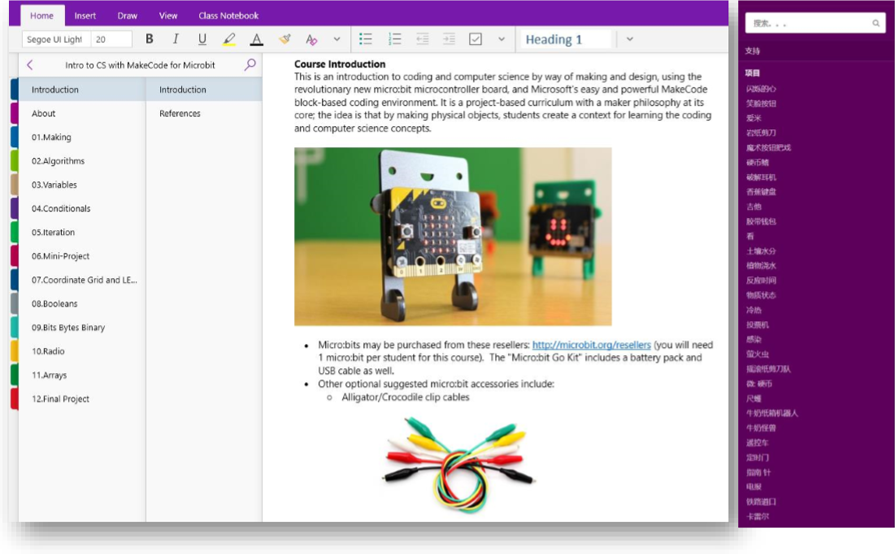This screenshot has width=895, height=554.
Task: Open the 08.Booleans section
Action: [x=82, y=304]
